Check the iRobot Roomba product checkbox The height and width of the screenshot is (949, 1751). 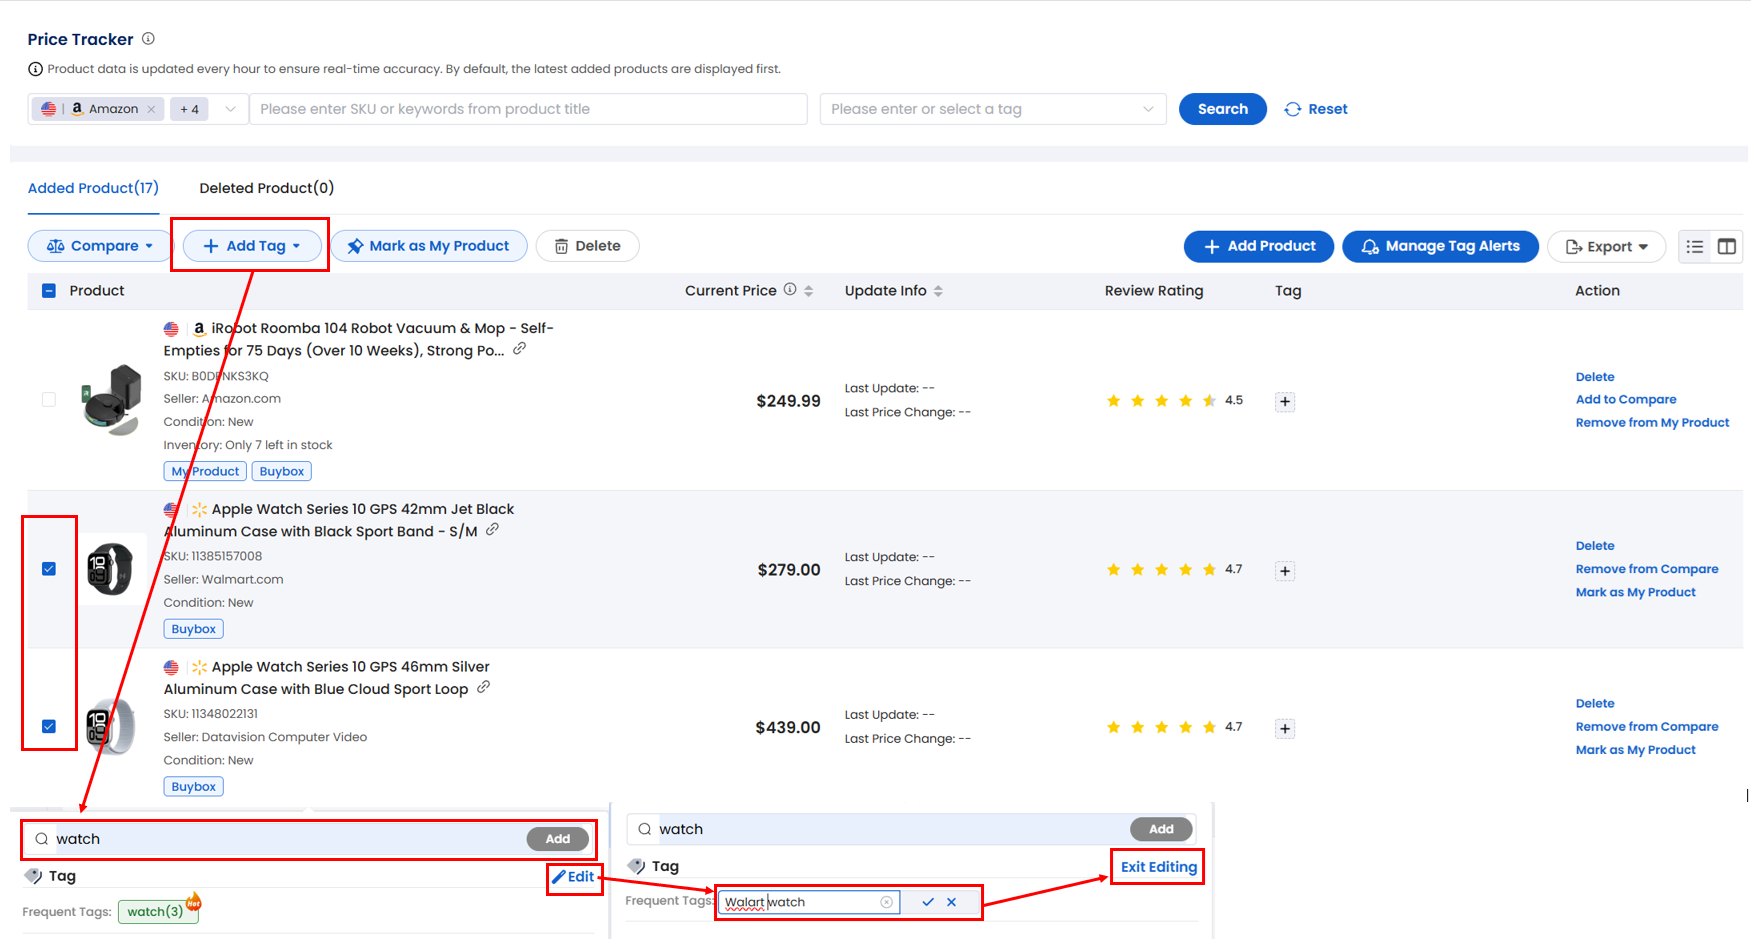click(49, 400)
